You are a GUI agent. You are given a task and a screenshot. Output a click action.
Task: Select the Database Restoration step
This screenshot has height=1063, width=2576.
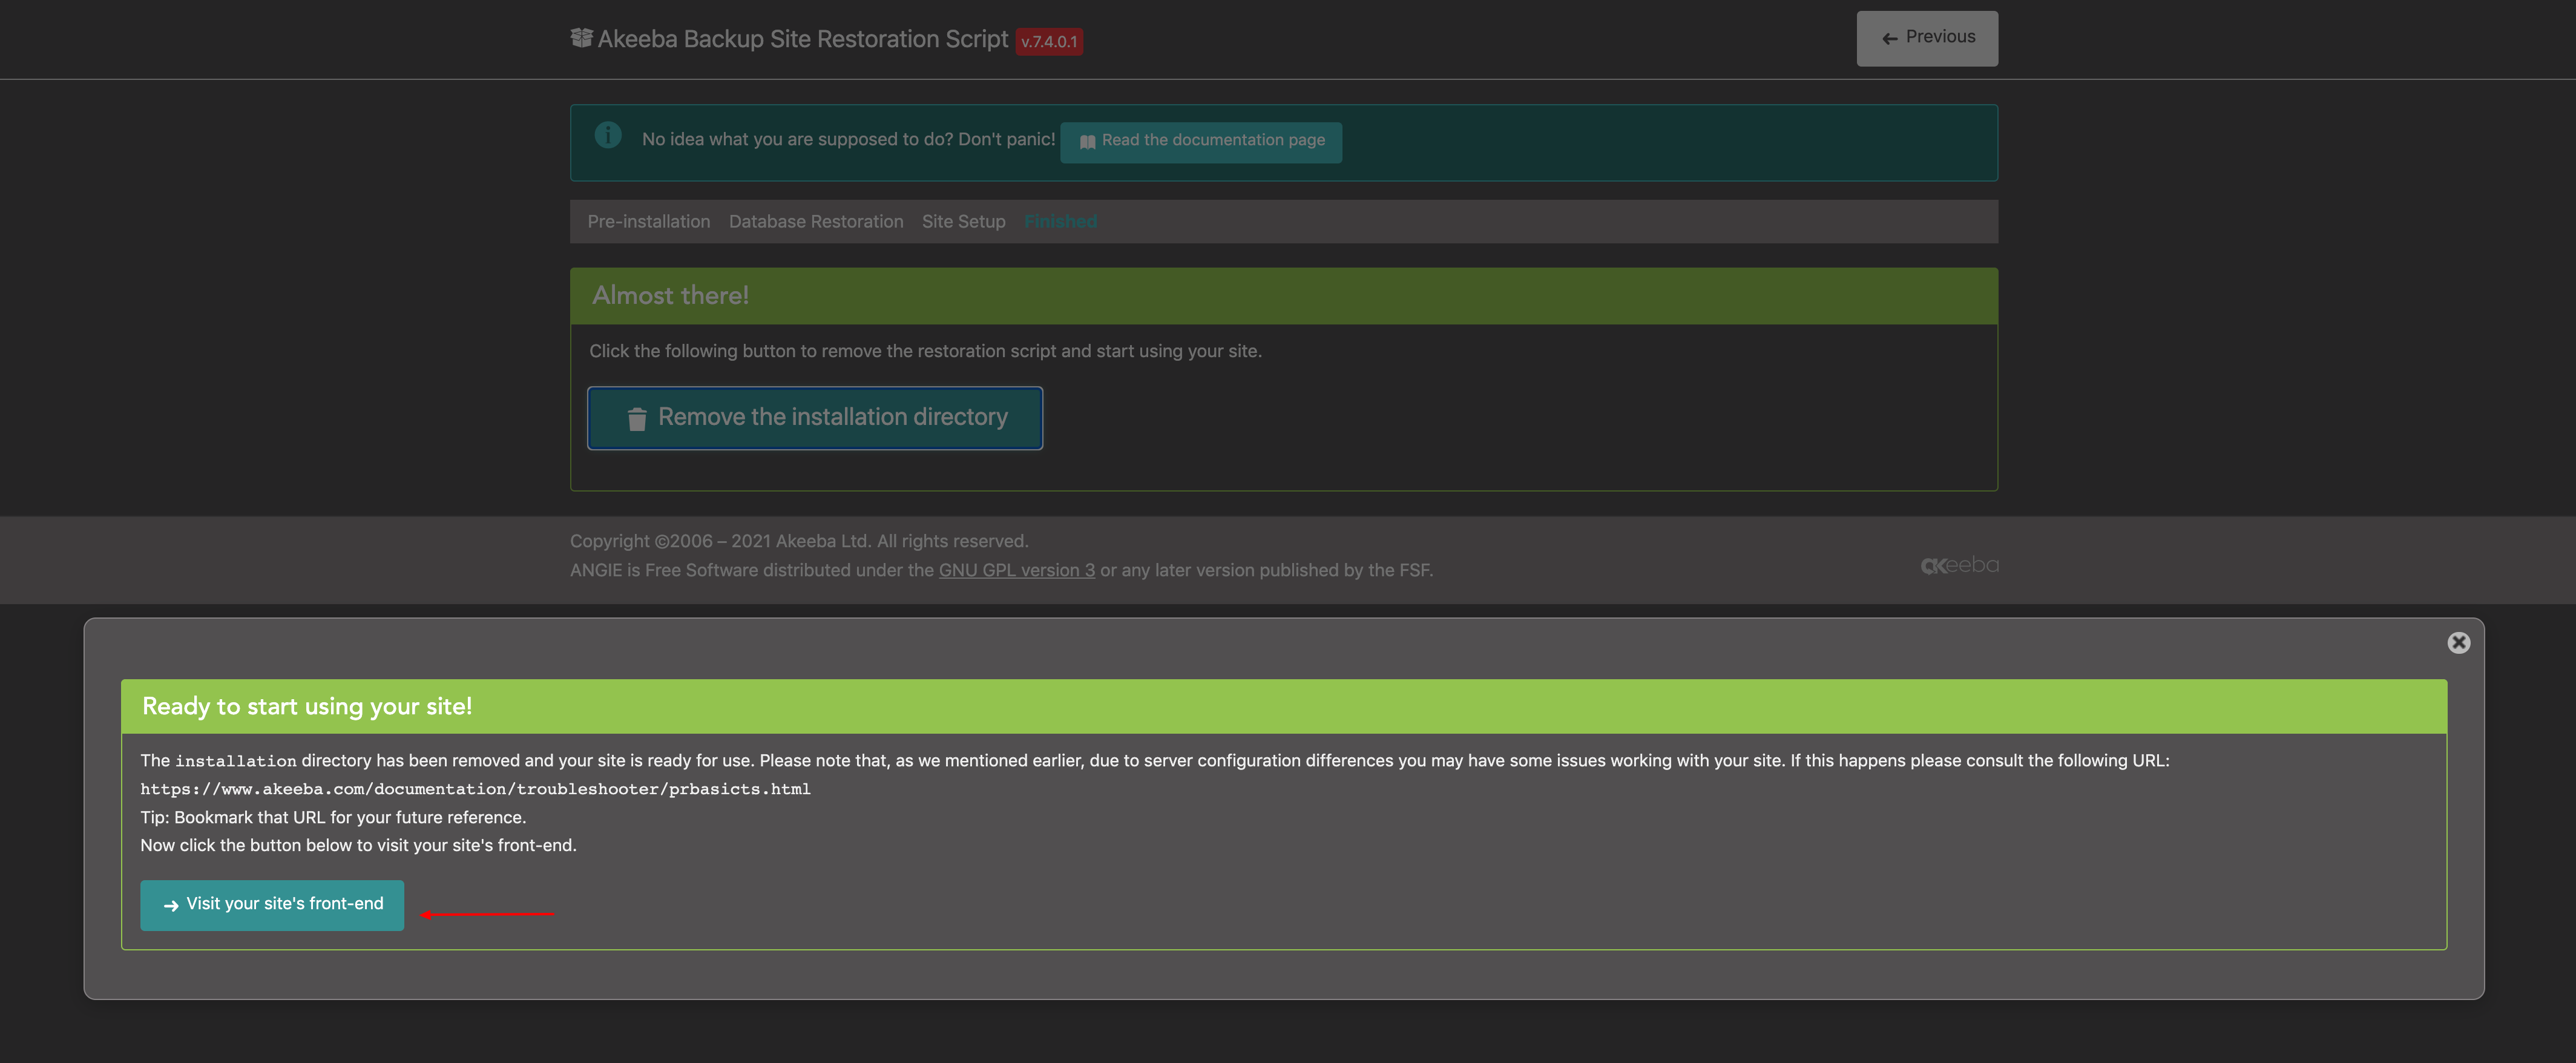(x=816, y=221)
